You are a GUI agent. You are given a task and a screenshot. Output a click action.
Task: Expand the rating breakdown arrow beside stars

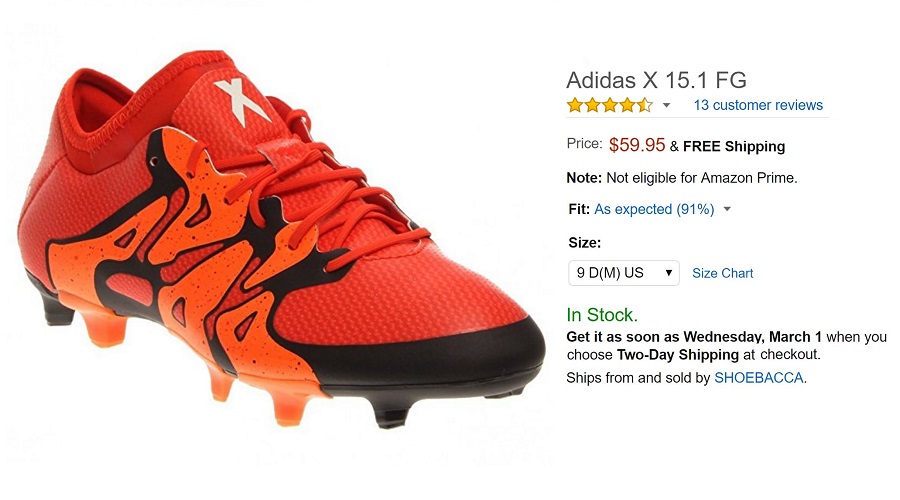tap(667, 105)
